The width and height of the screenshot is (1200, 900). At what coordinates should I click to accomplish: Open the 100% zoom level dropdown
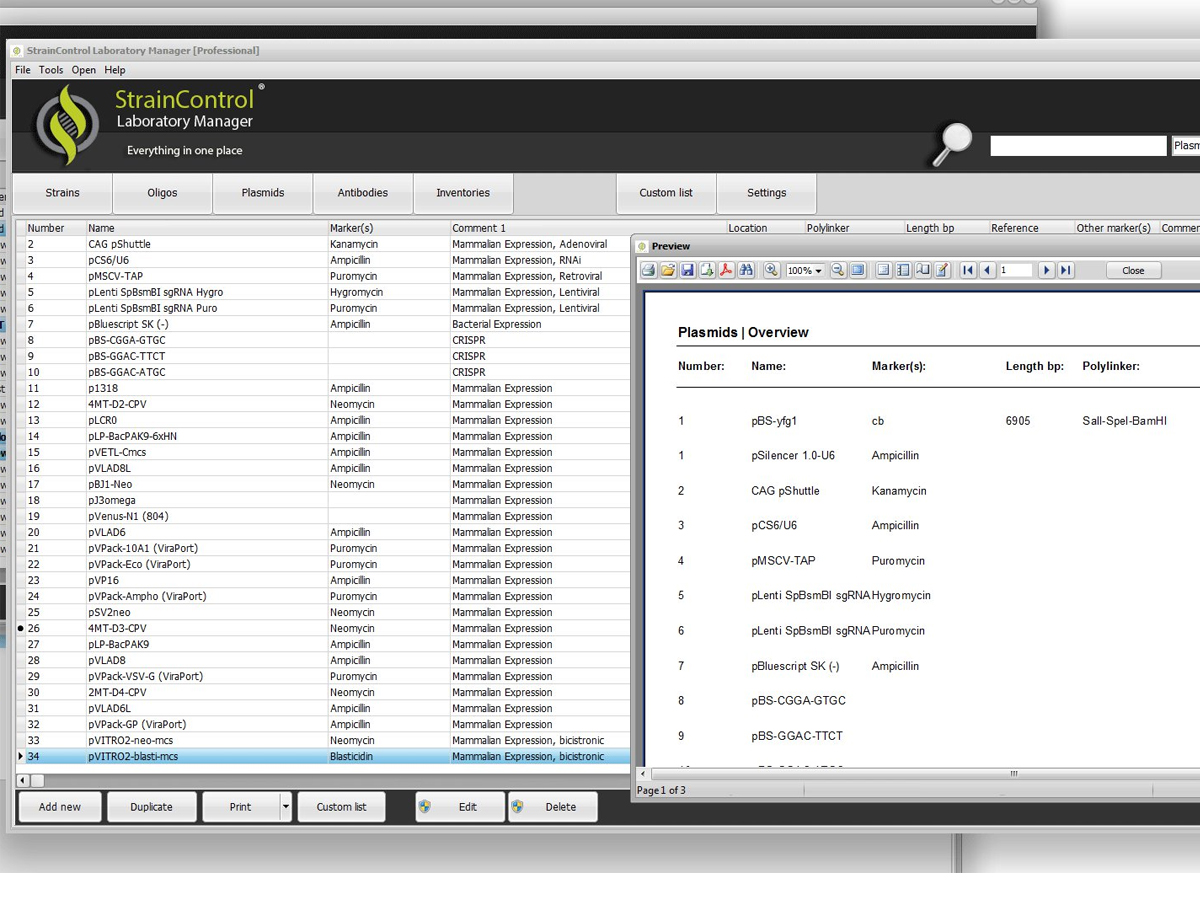(804, 271)
